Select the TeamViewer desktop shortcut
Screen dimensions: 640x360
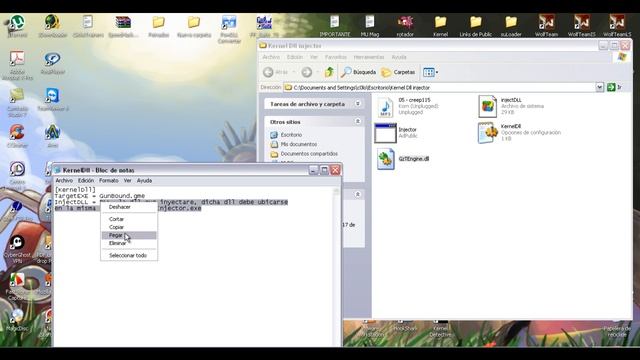(x=53, y=100)
